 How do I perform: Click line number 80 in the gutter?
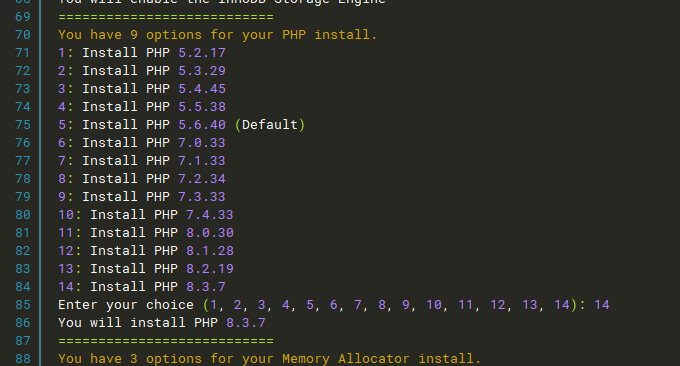pyautogui.click(x=23, y=215)
